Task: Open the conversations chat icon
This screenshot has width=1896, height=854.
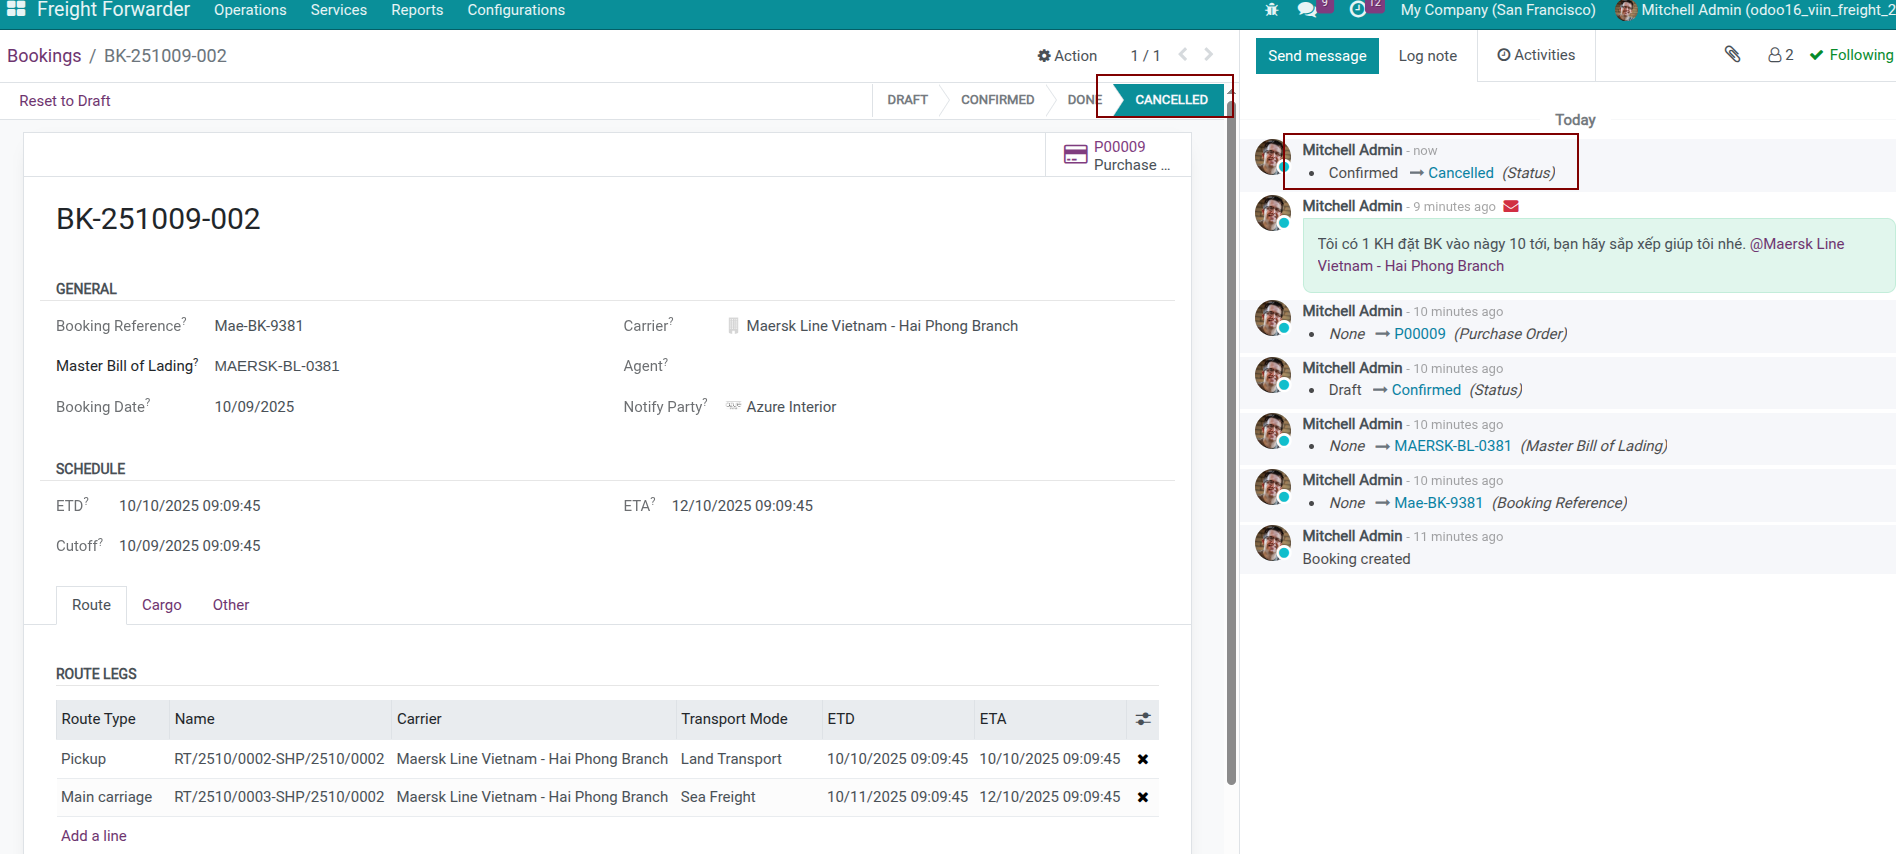Action: (x=1307, y=10)
